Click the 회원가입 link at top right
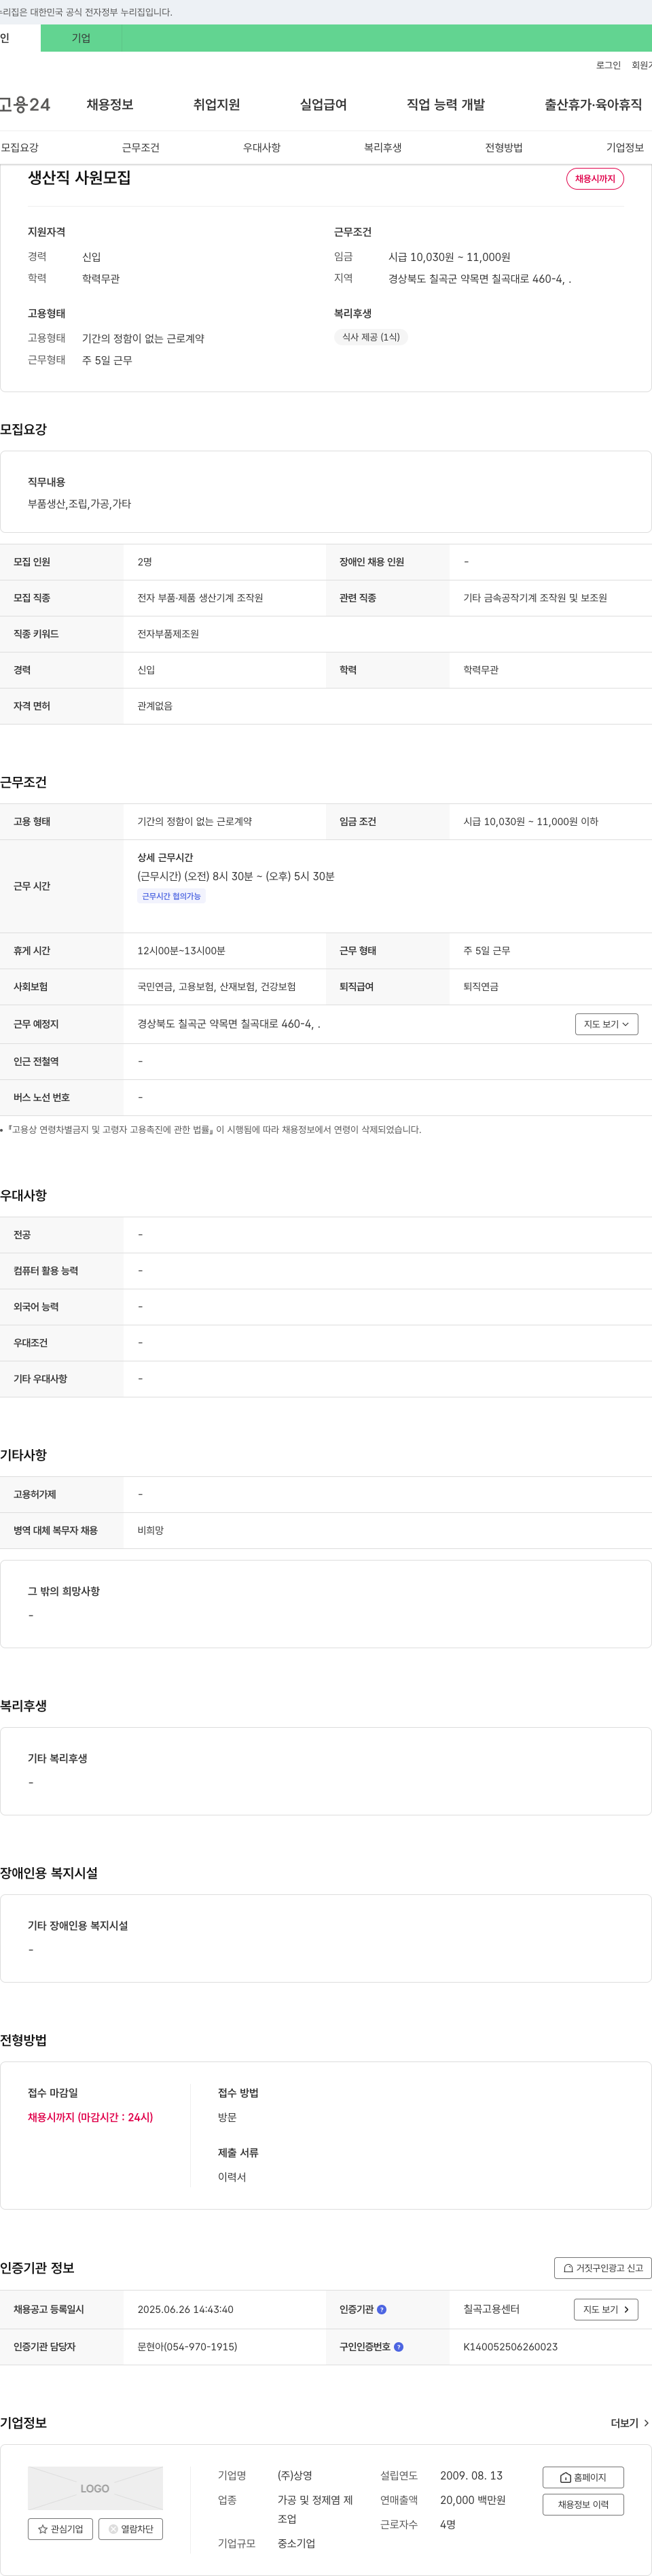The height and width of the screenshot is (2576, 652). [x=641, y=65]
